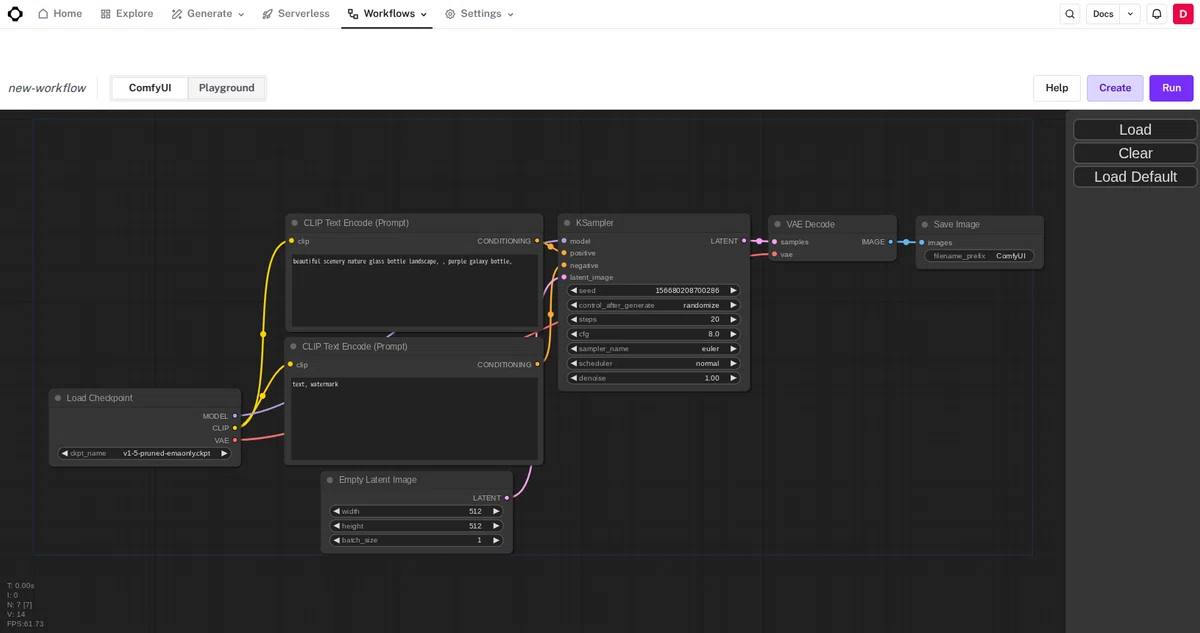Viewport: 1200px width, 633px height.
Task: Click the width value field
Action: coord(416,511)
